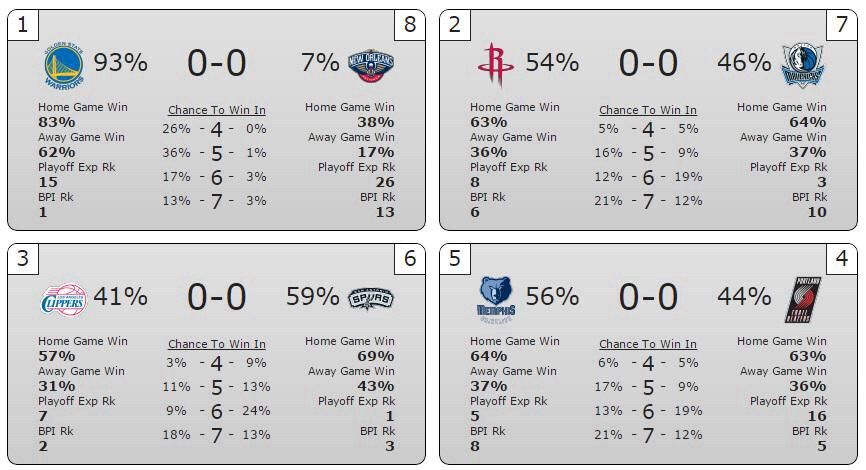Open Chance To Win In link, Rockets-Mavericks
This screenshot has height=470, width=866.
pyautogui.click(x=648, y=110)
